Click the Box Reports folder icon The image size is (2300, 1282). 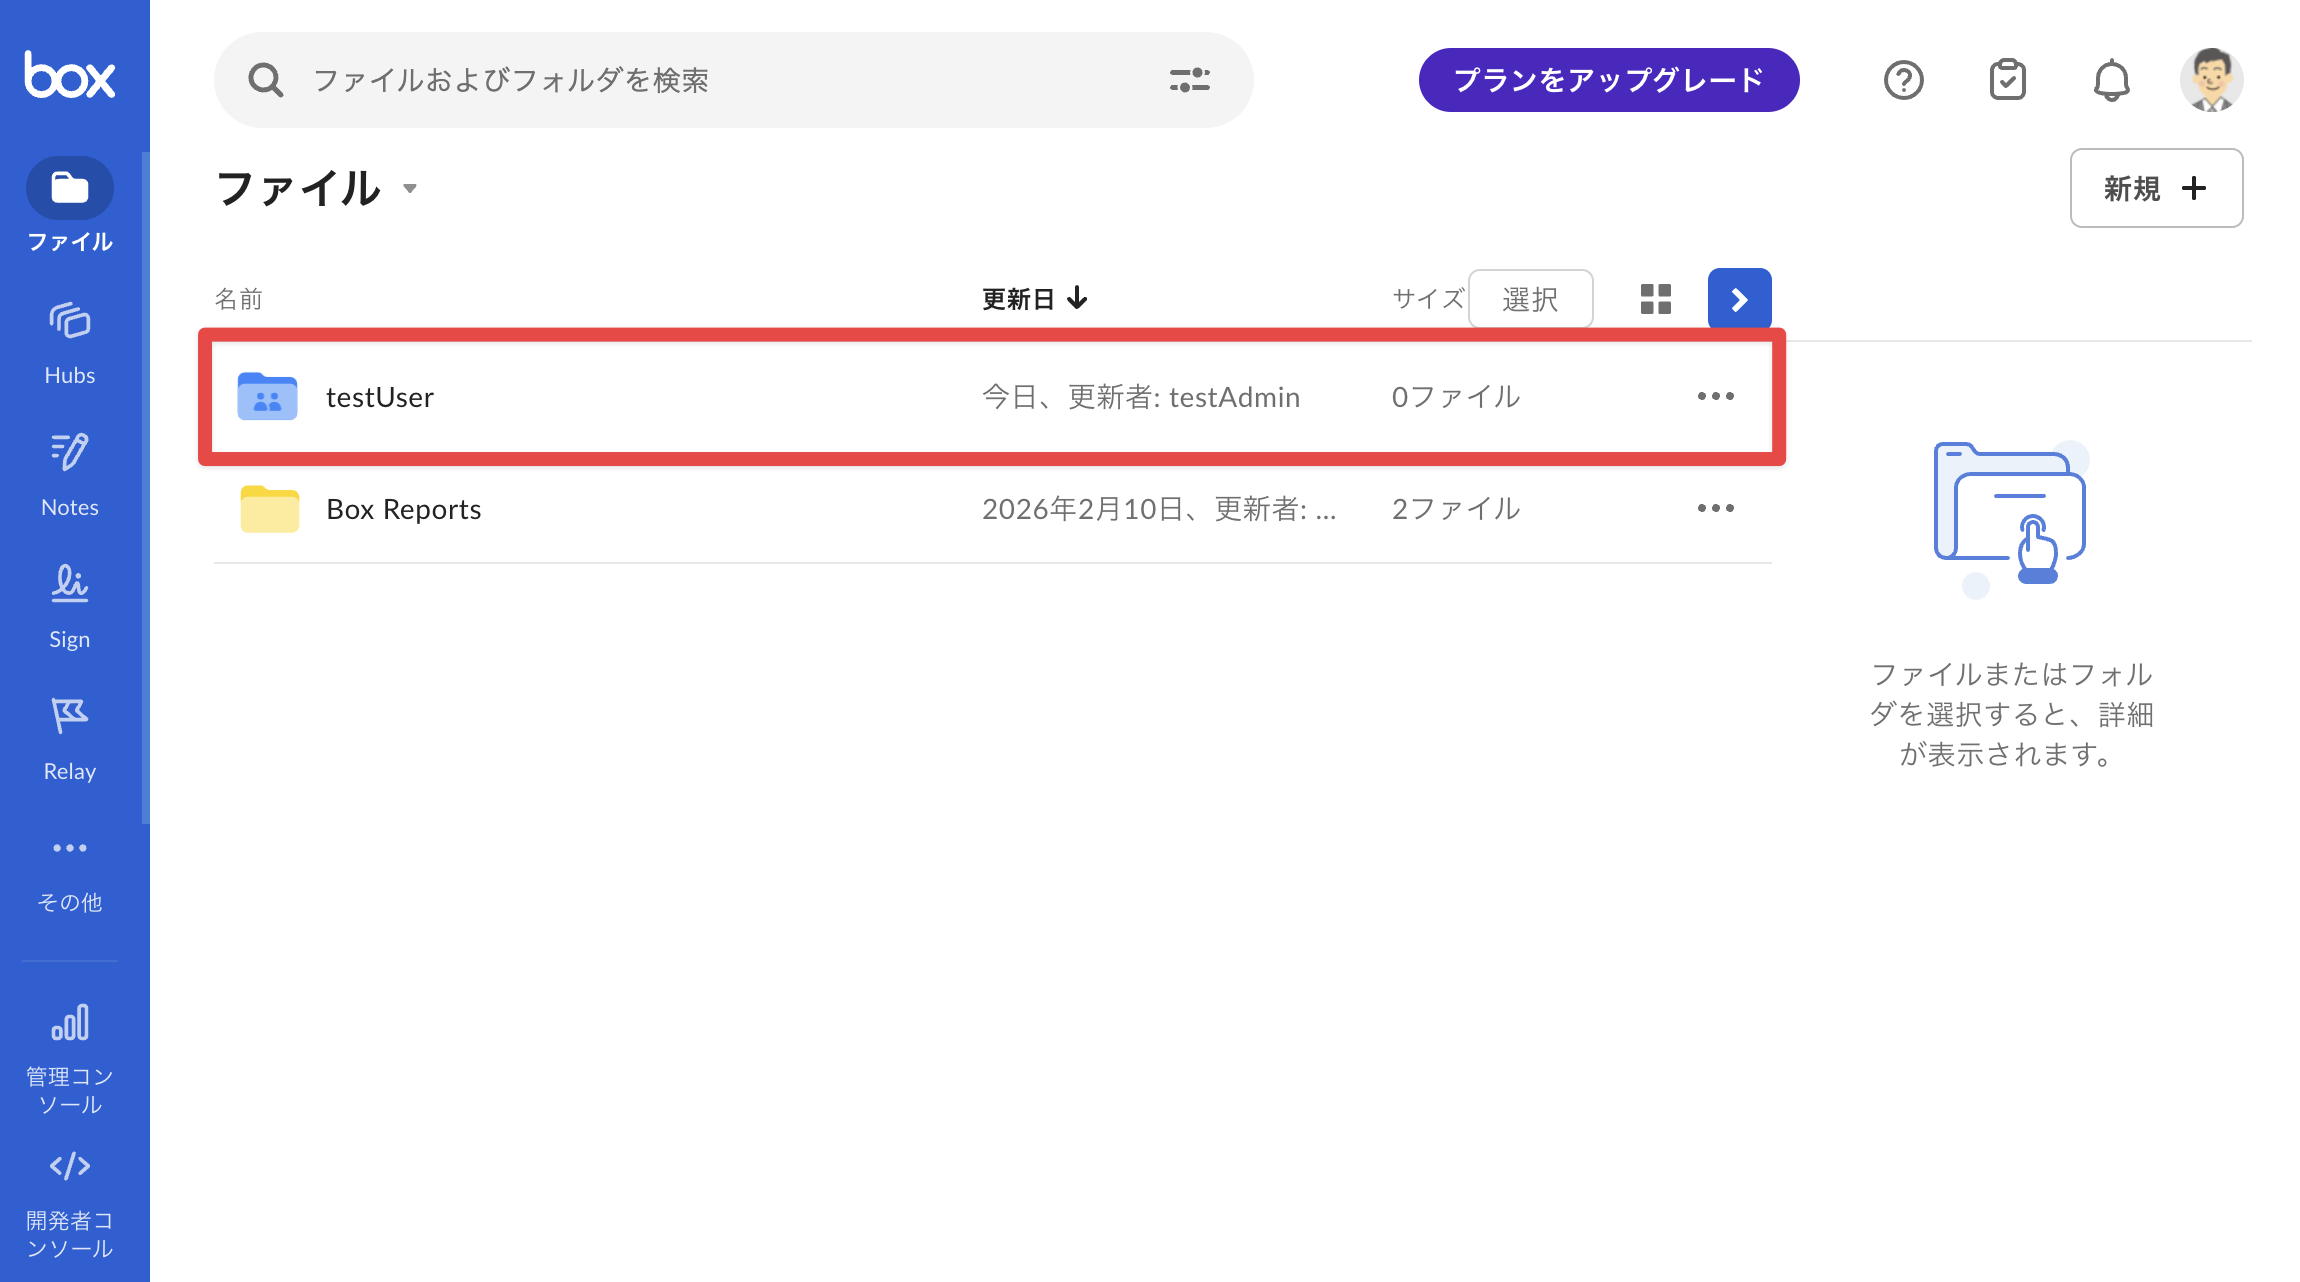pos(270,509)
